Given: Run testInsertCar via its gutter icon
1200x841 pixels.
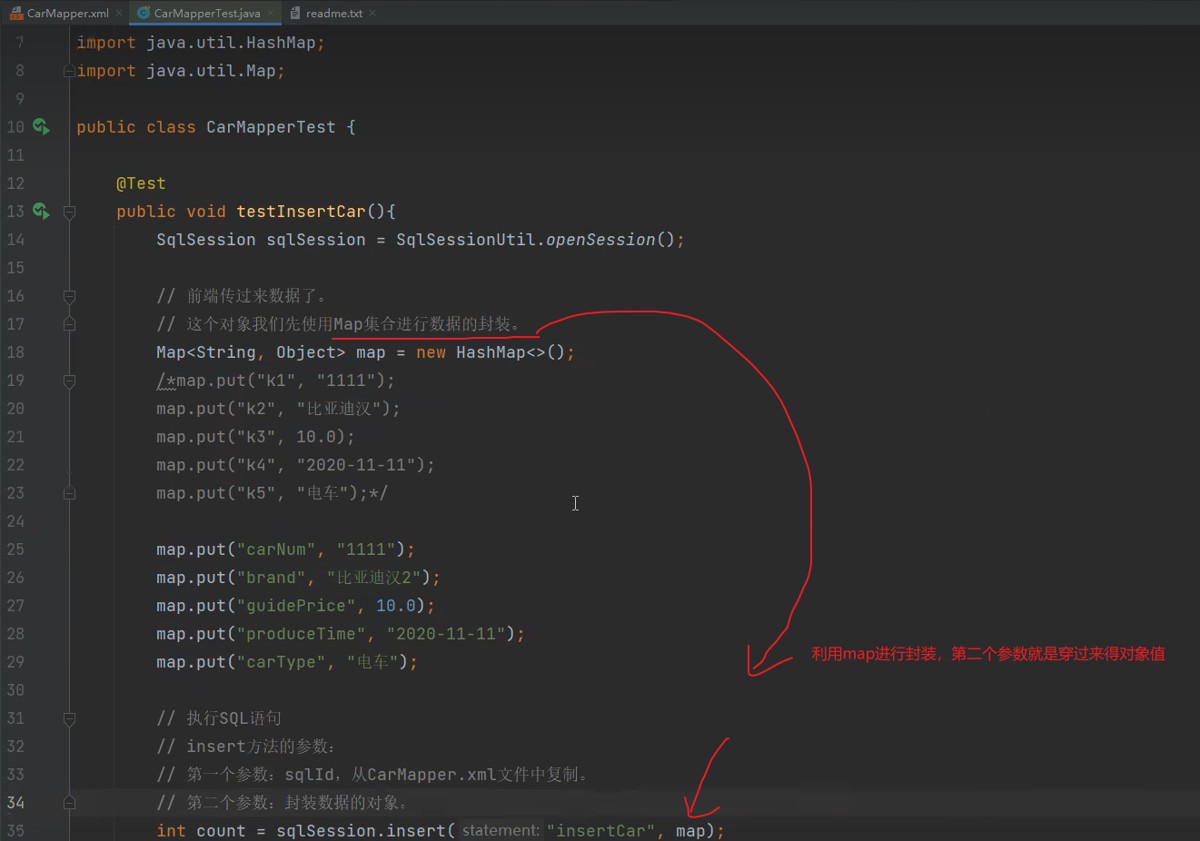Looking at the screenshot, I should (40, 211).
